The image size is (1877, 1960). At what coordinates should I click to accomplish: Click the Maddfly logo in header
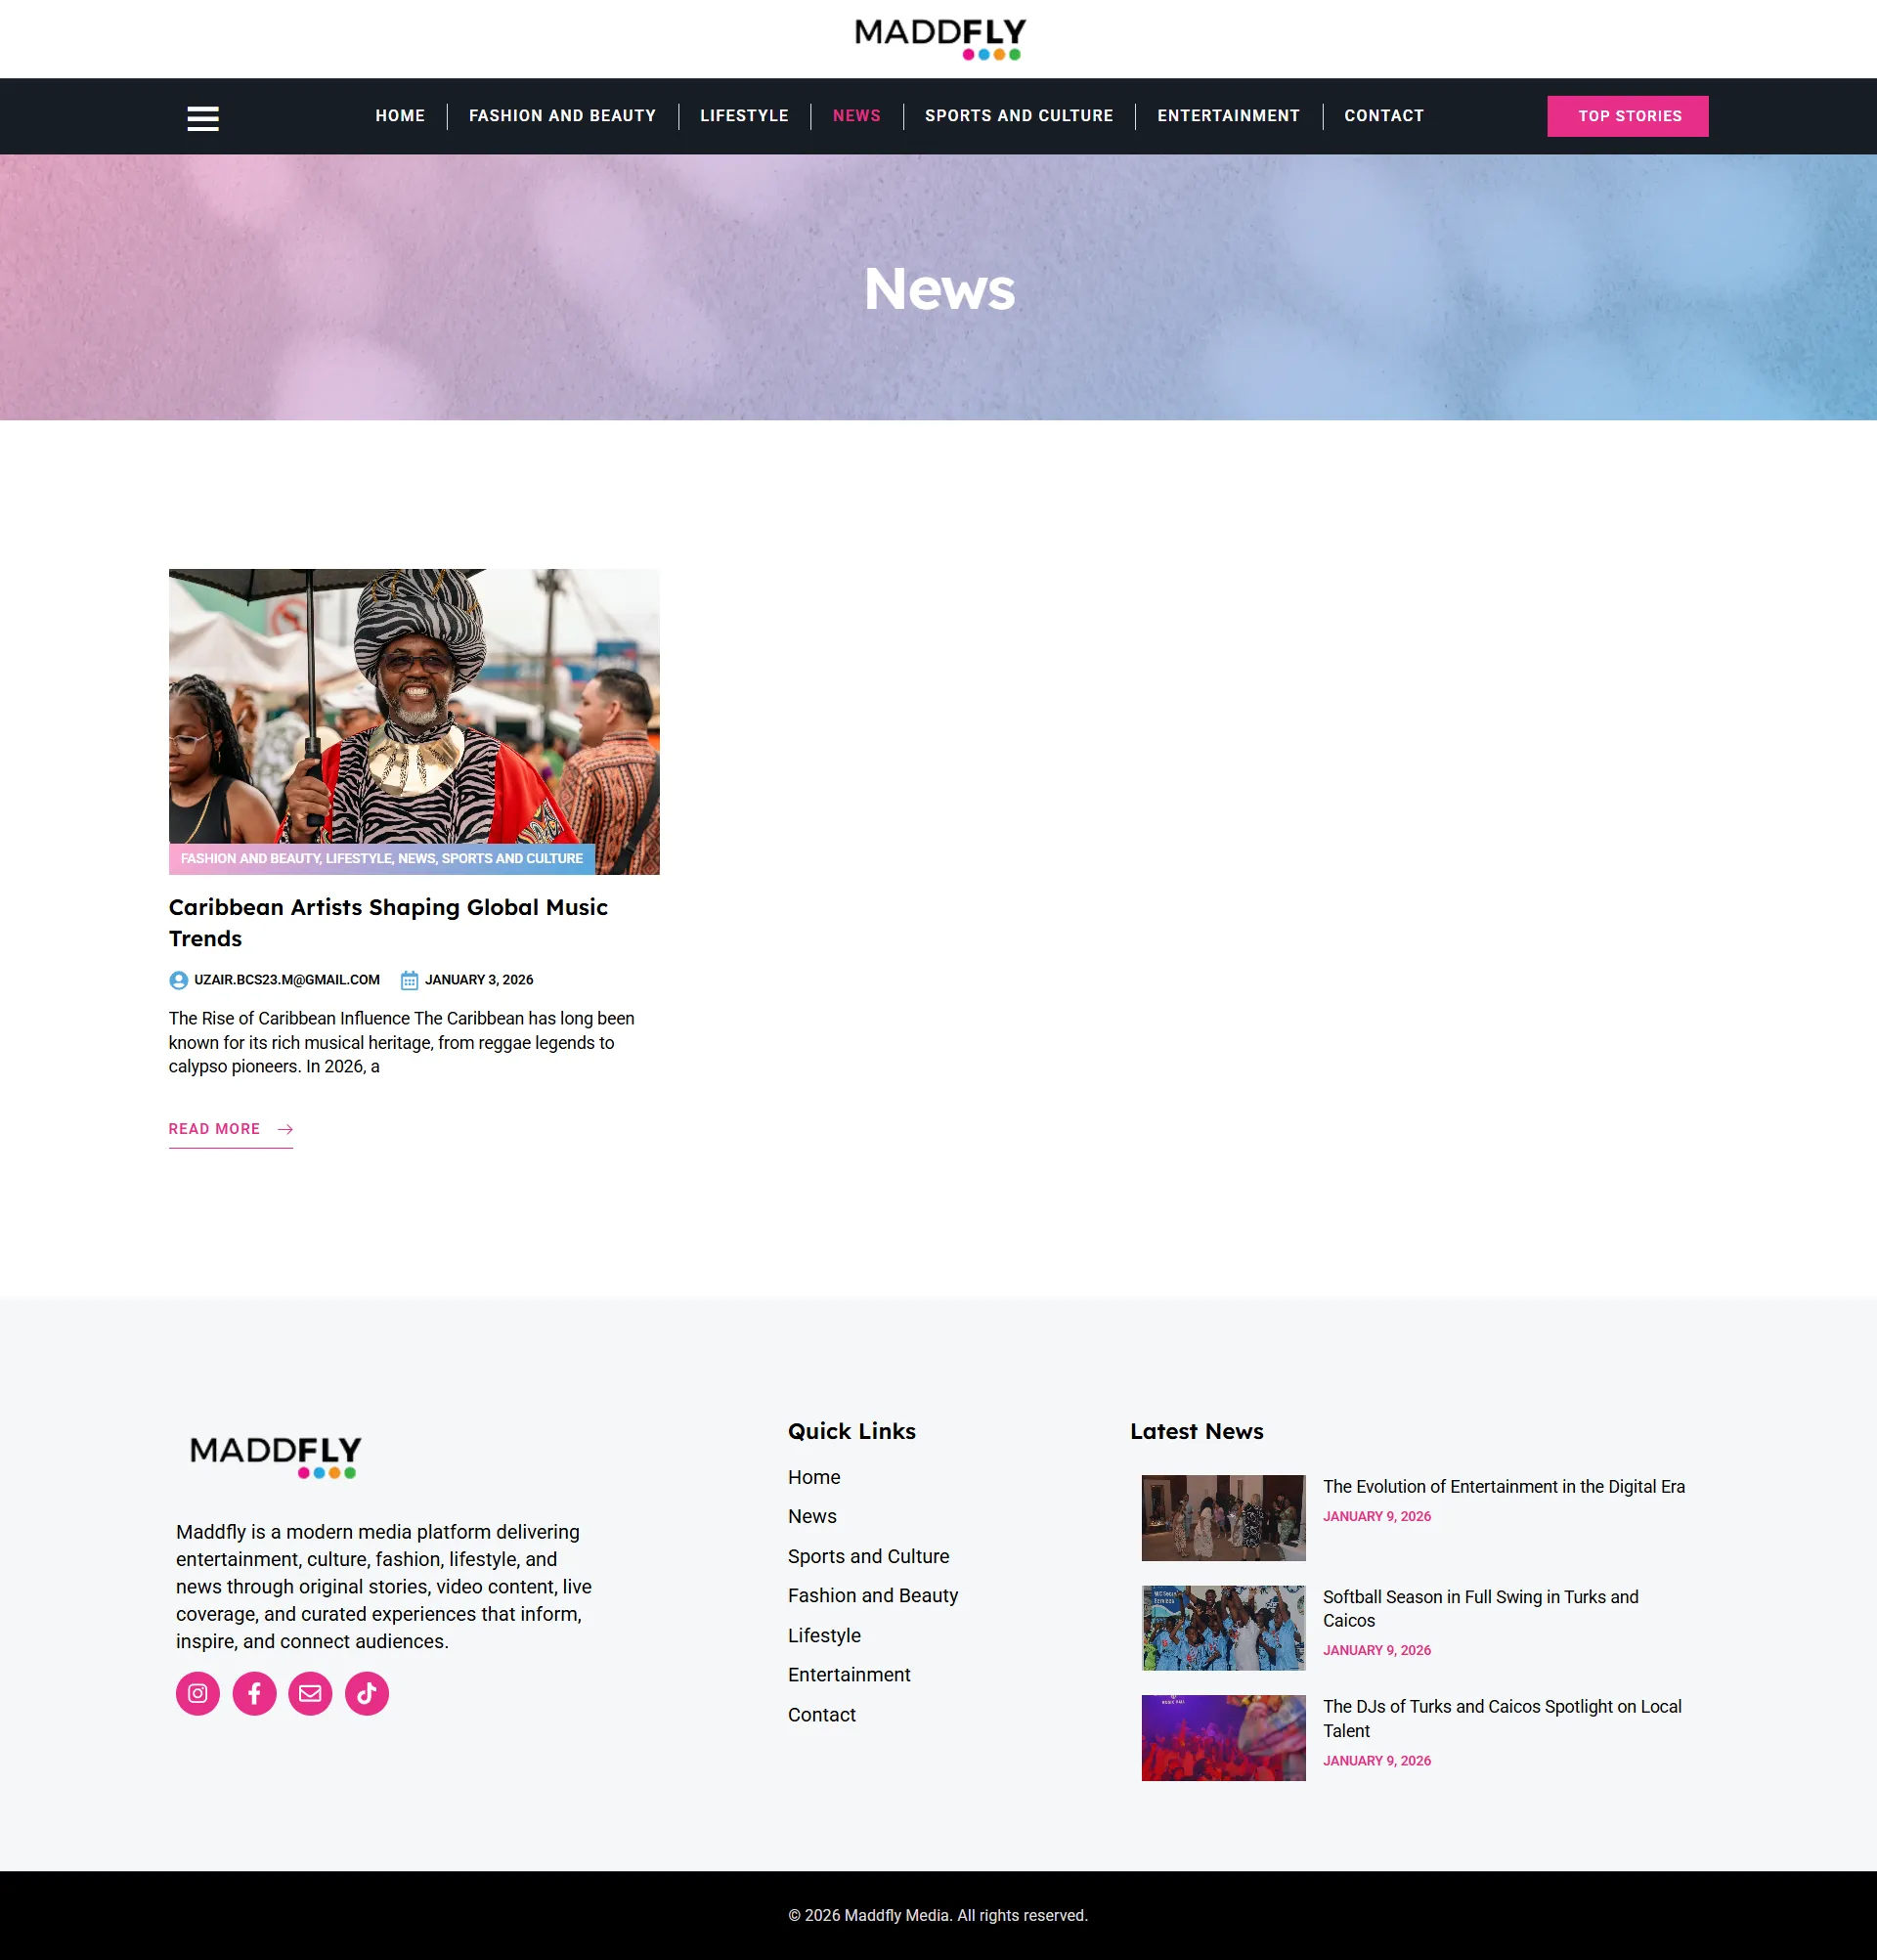coord(939,39)
